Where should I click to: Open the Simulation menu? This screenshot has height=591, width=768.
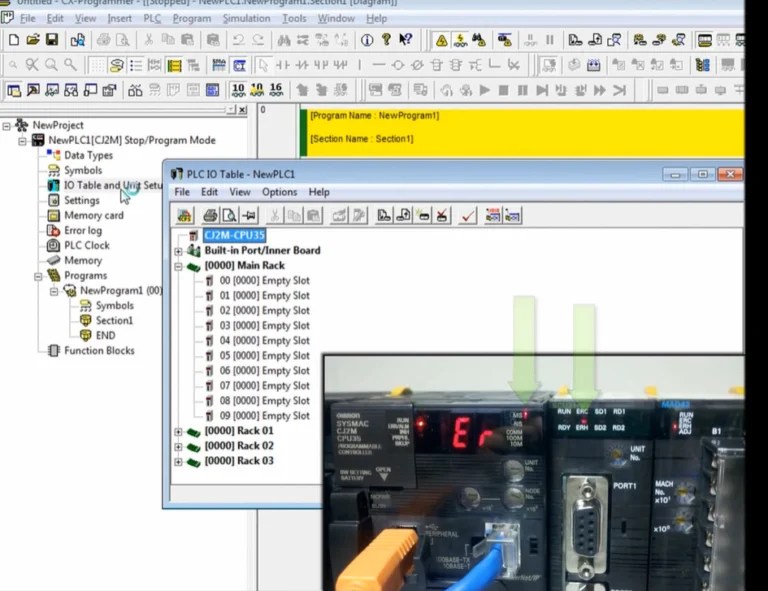[246, 19]
